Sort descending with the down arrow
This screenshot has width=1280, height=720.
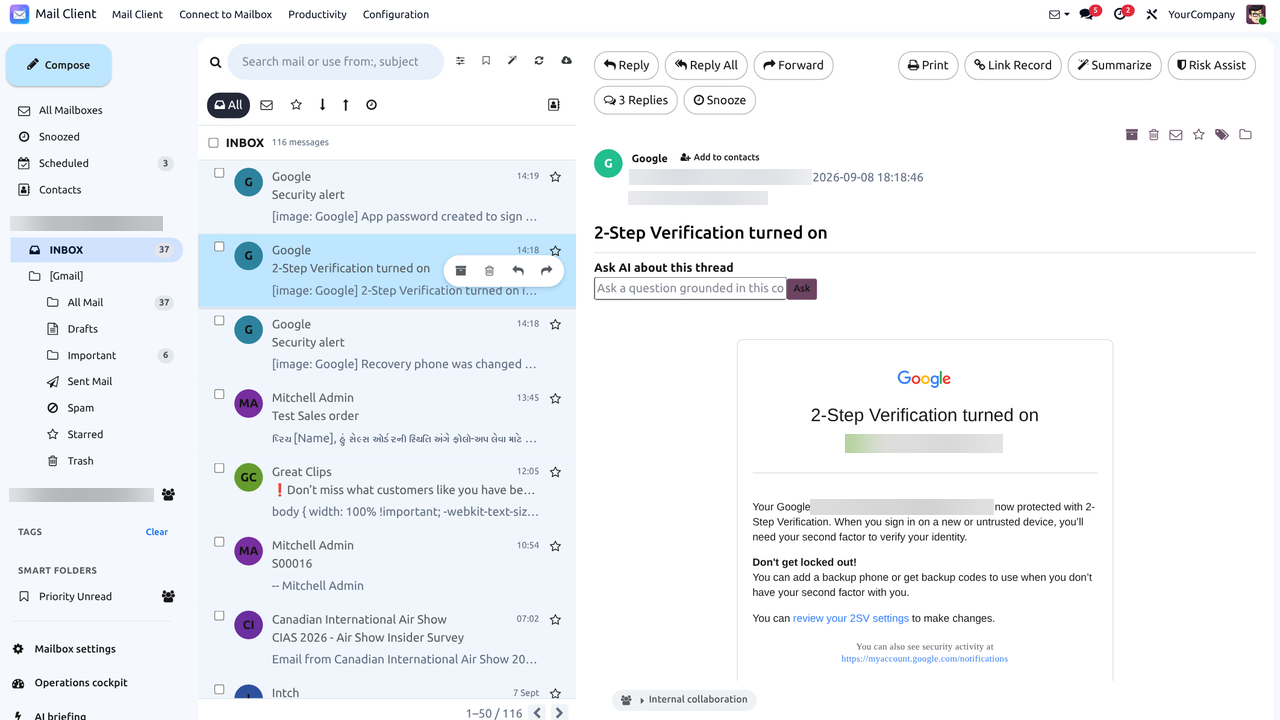[x=322, y=105]
